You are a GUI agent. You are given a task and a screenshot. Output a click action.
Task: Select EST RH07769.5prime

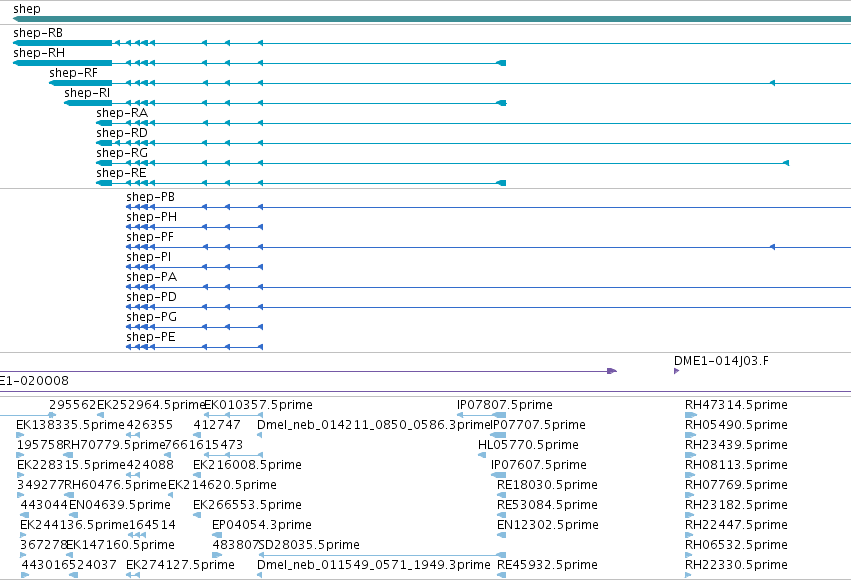pos(736,486)
